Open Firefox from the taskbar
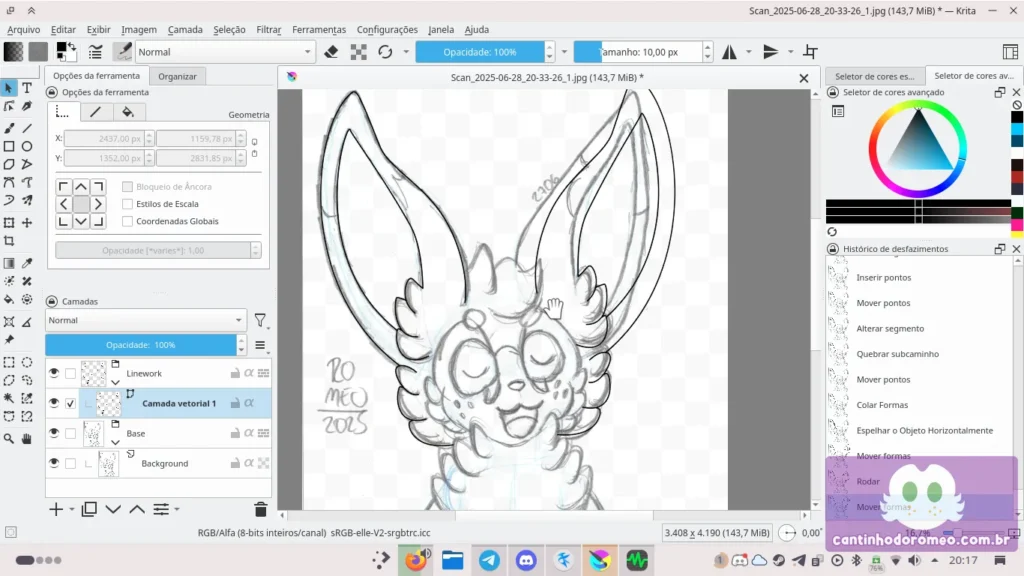Viewport: 1024px width, 576px height. click(415, 560)
